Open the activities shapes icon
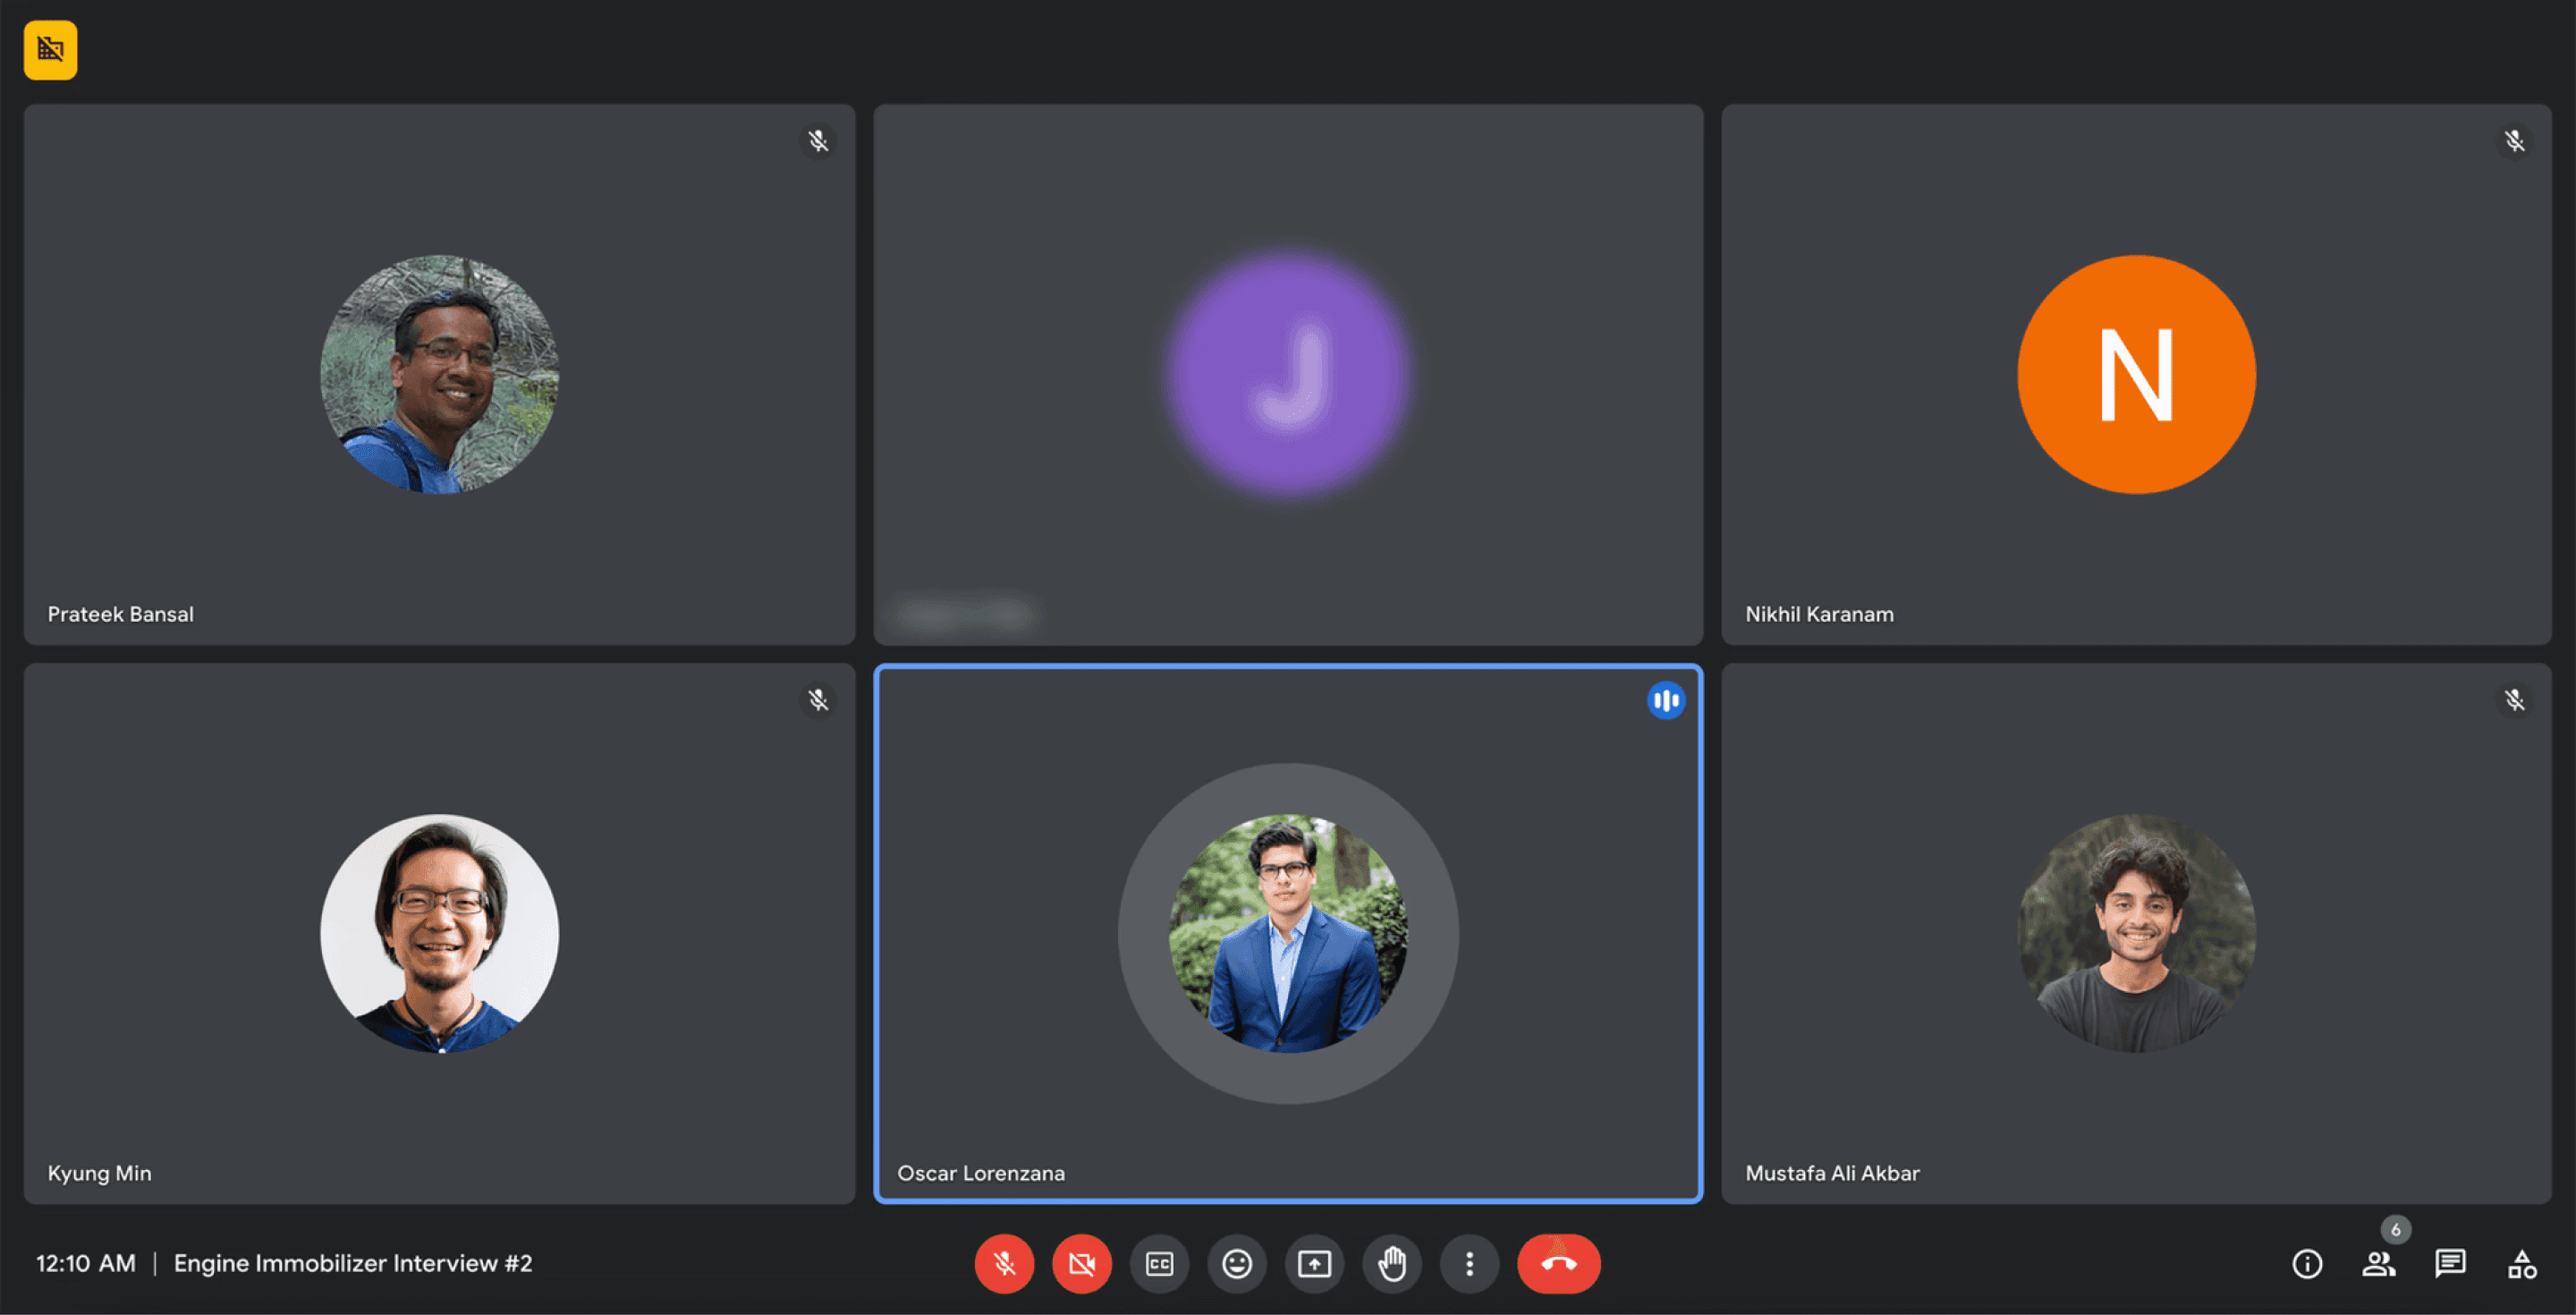This screenshot has height=1315, width=2576. point(2521,1264)
